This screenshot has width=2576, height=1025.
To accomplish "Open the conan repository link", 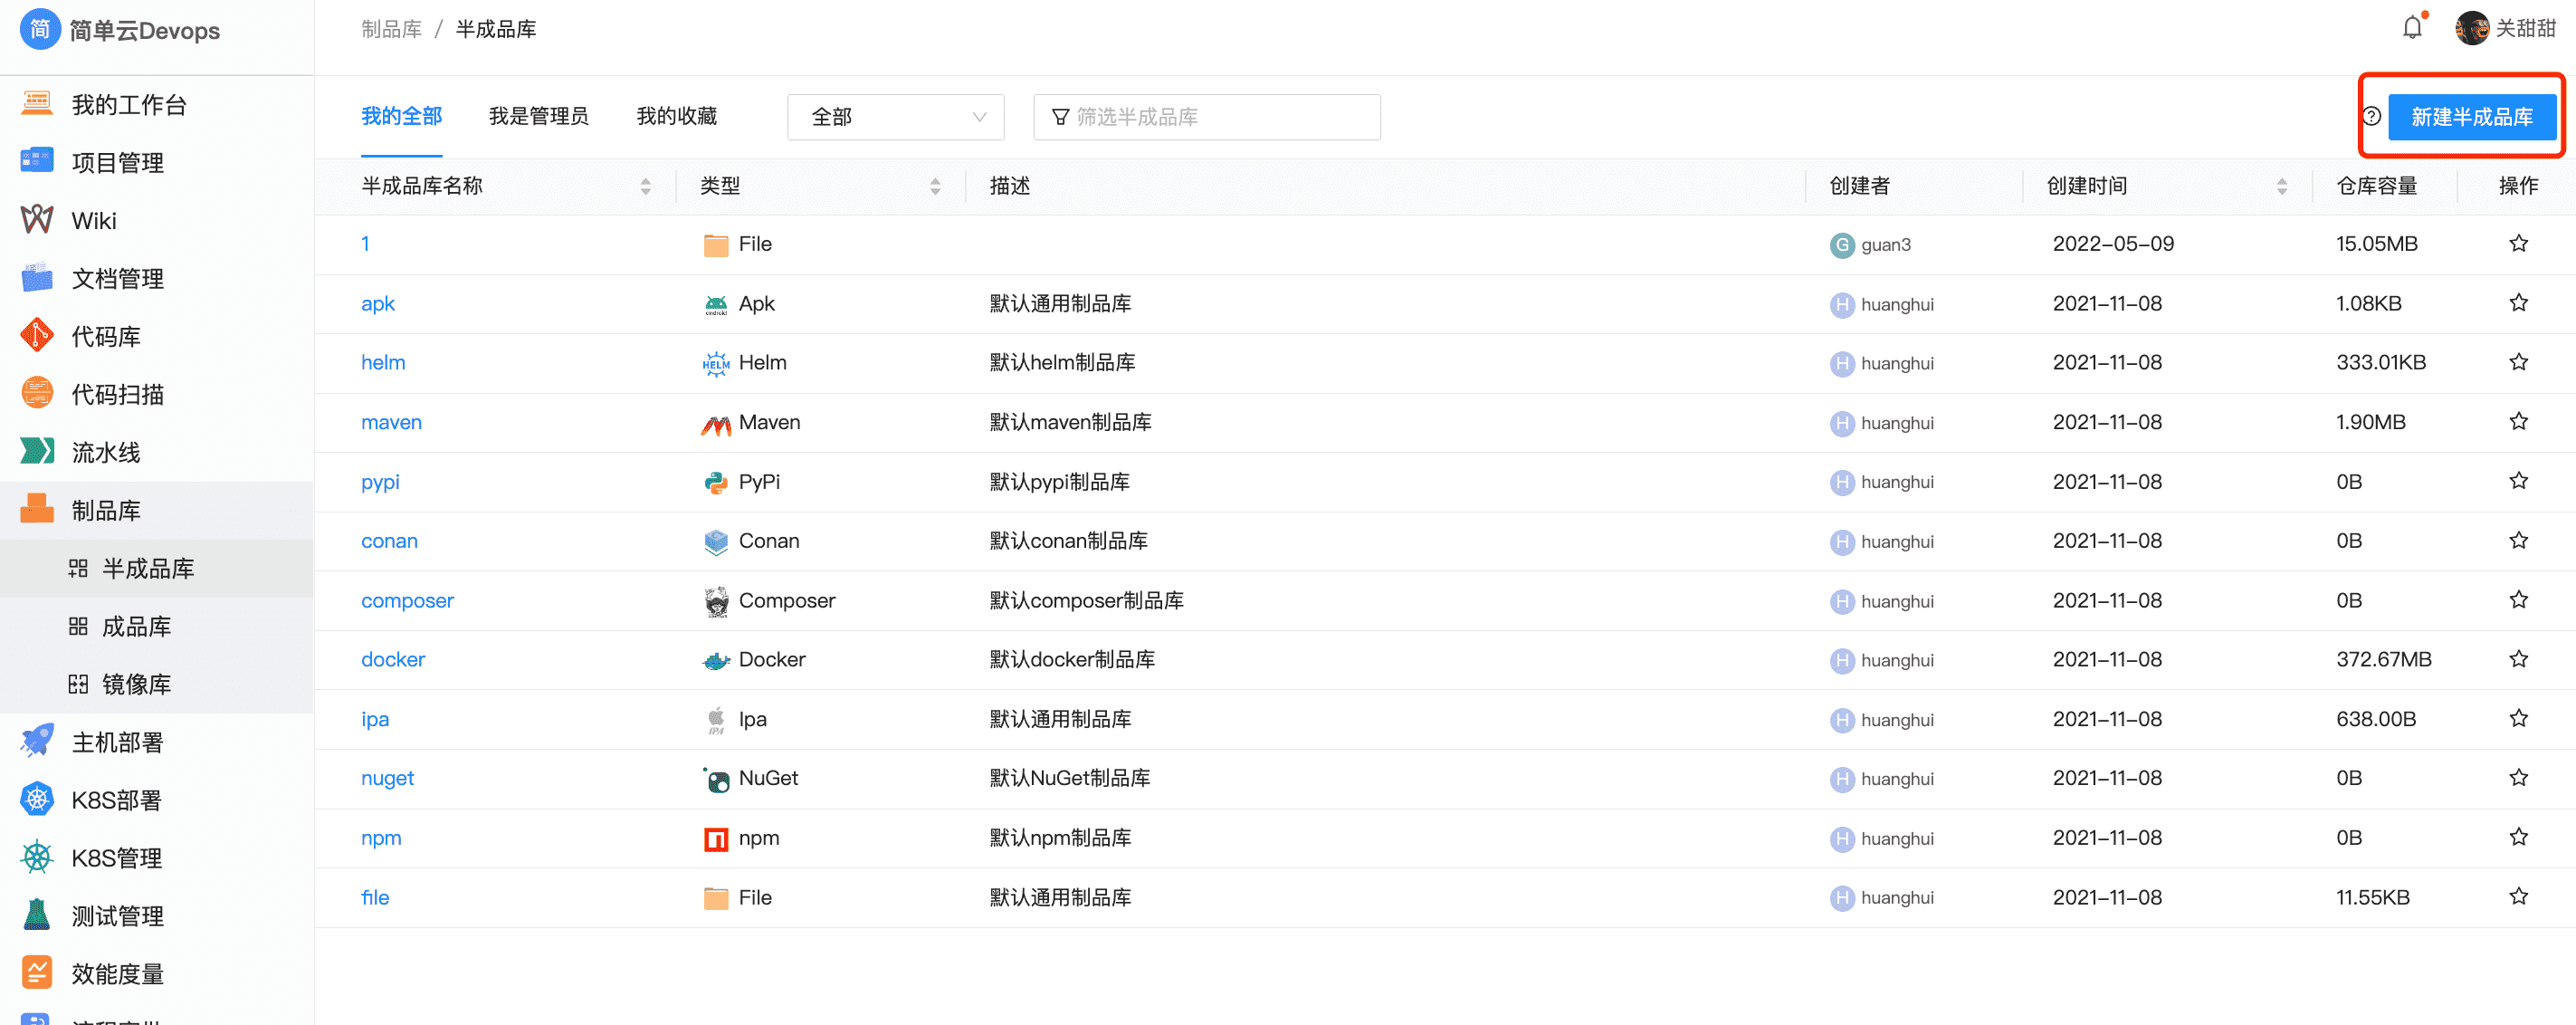I will click(389, 541).
